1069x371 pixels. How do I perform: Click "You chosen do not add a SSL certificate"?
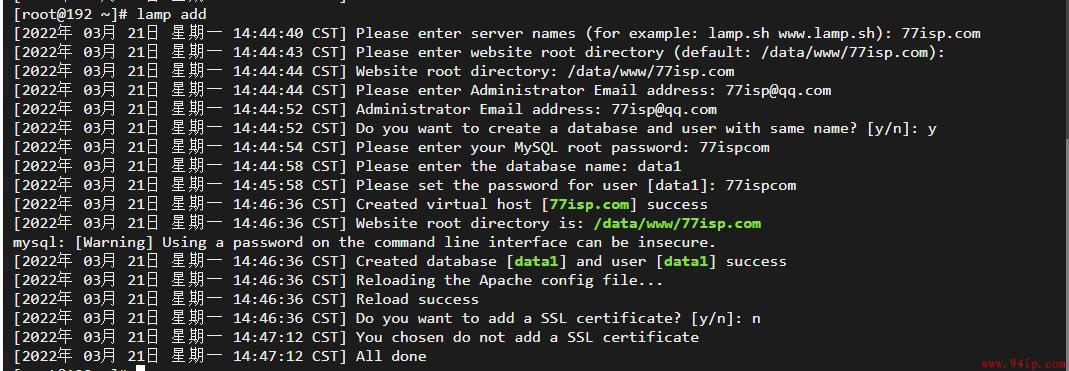pyautogui.click(x=527, y=337)
